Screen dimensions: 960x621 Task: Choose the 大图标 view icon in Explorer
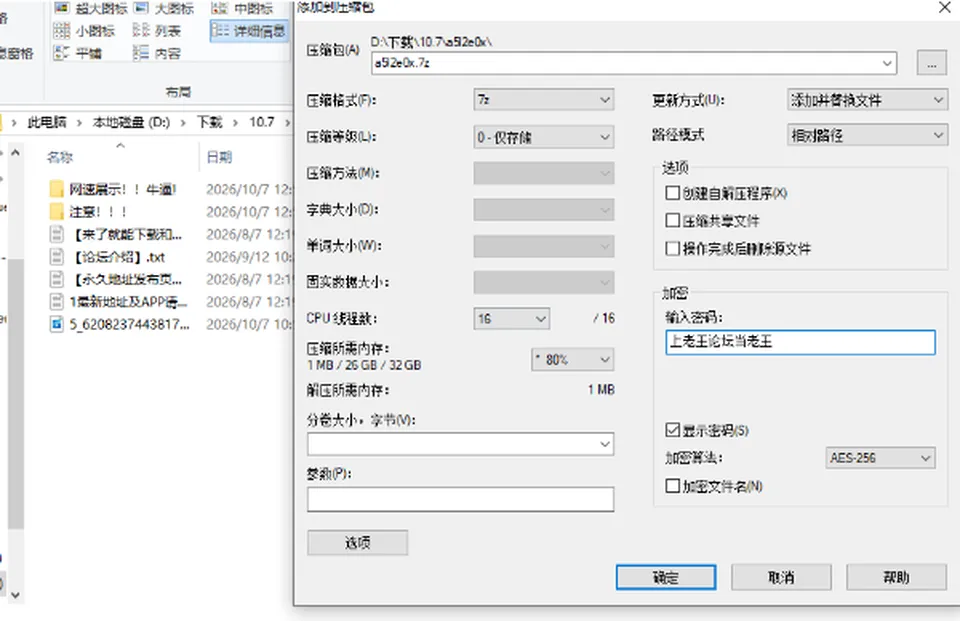pyautogui.click(x=141, y=7)
